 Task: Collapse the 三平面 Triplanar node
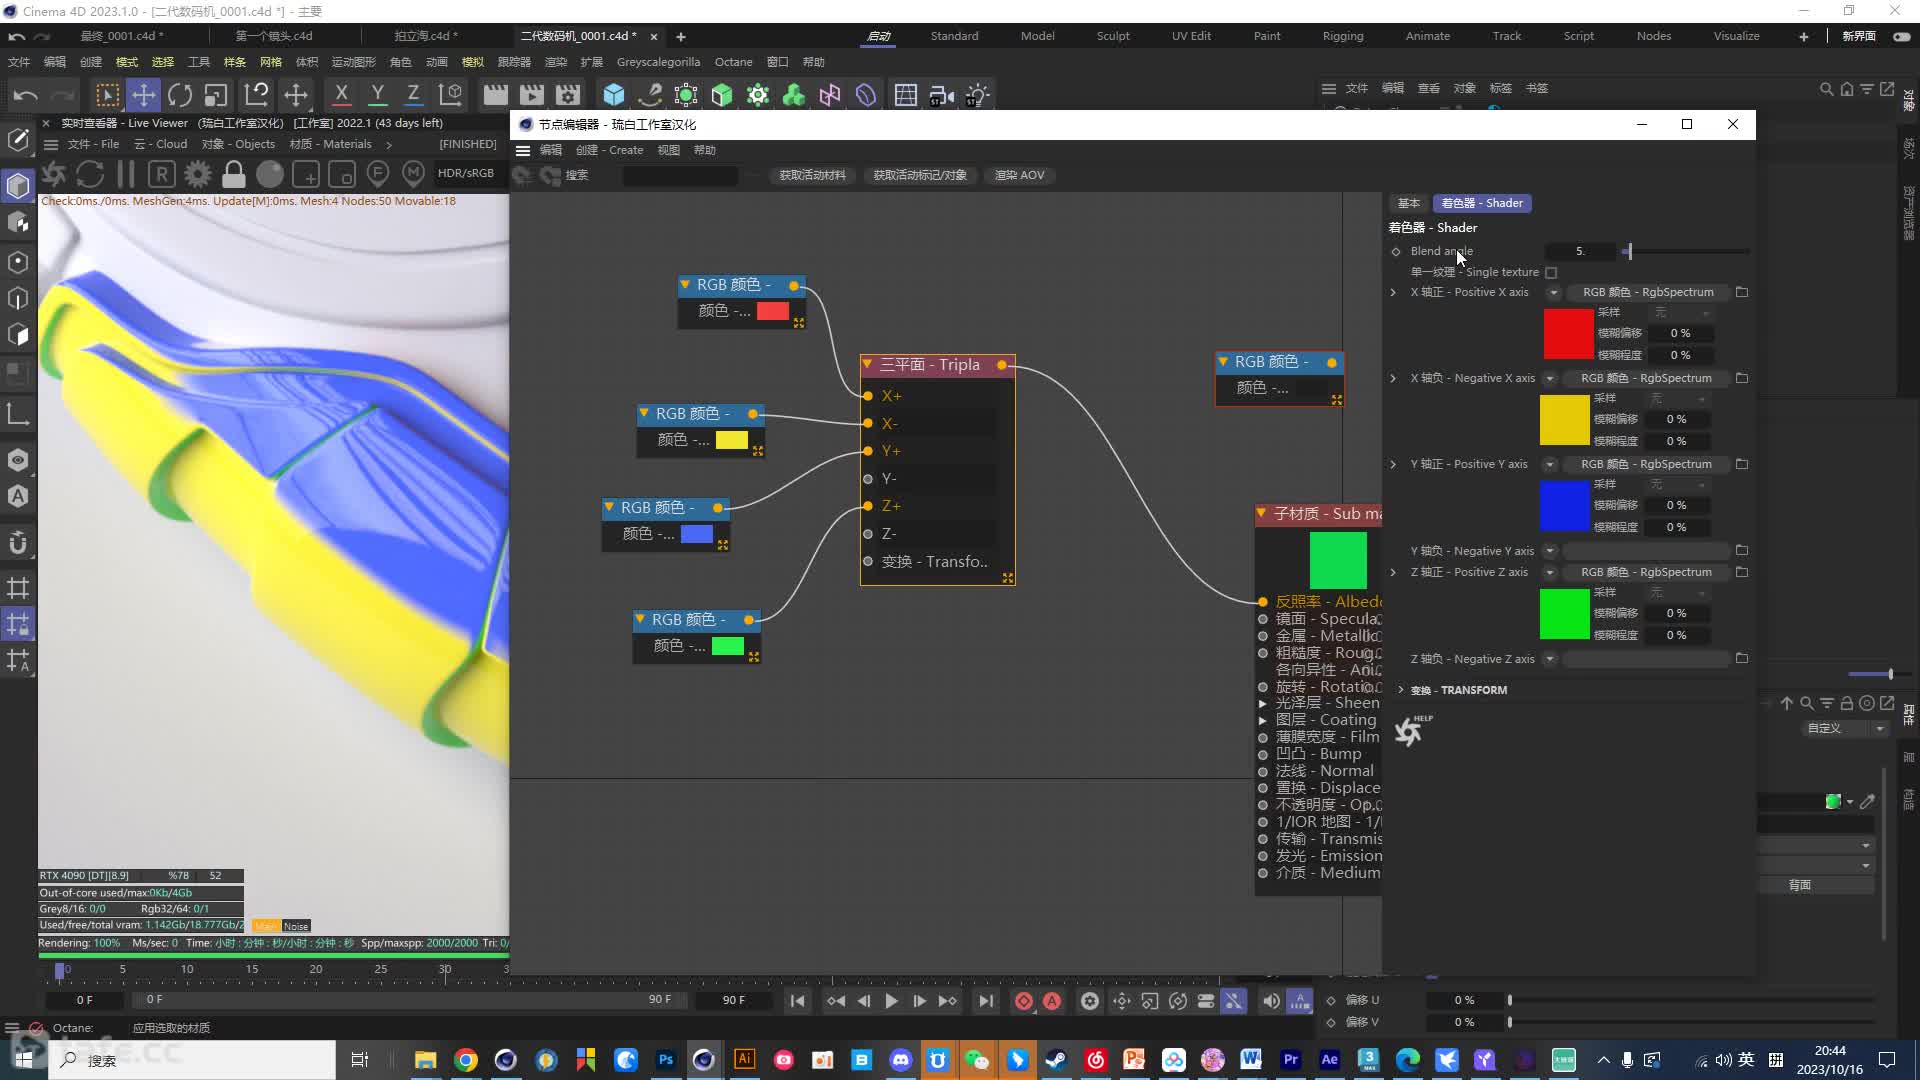click(x=867, y=365)
